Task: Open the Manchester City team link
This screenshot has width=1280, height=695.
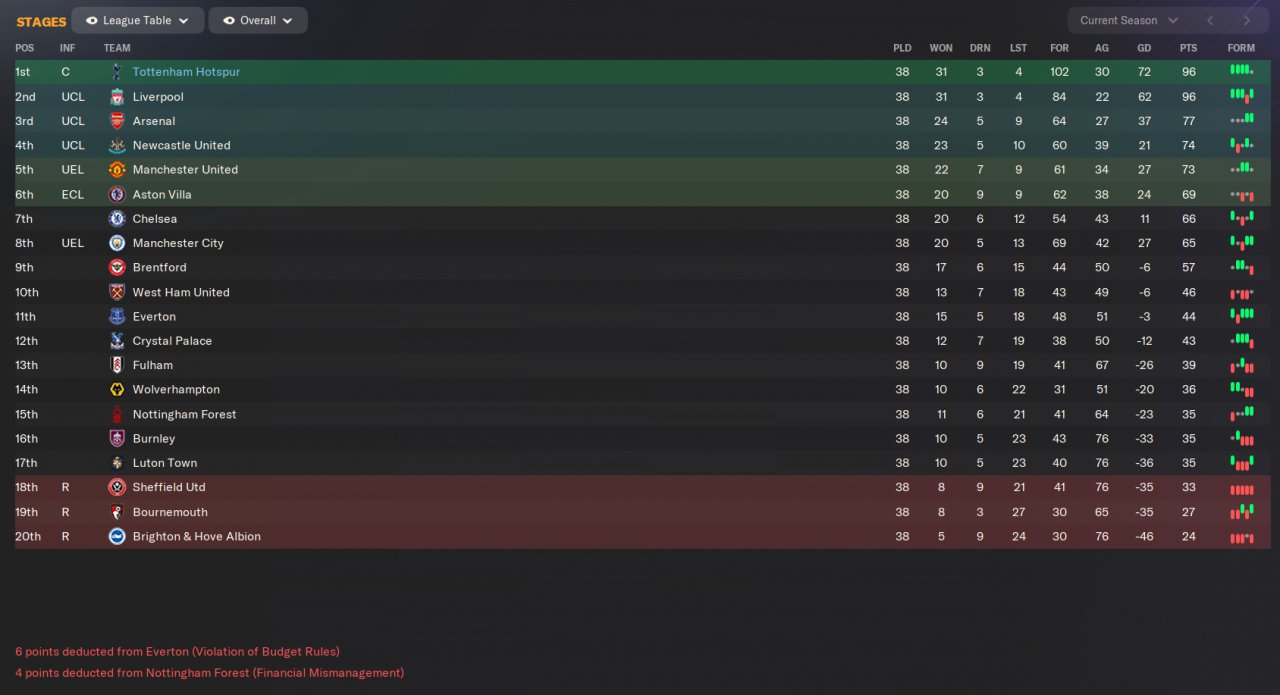Action: (178, 243)
